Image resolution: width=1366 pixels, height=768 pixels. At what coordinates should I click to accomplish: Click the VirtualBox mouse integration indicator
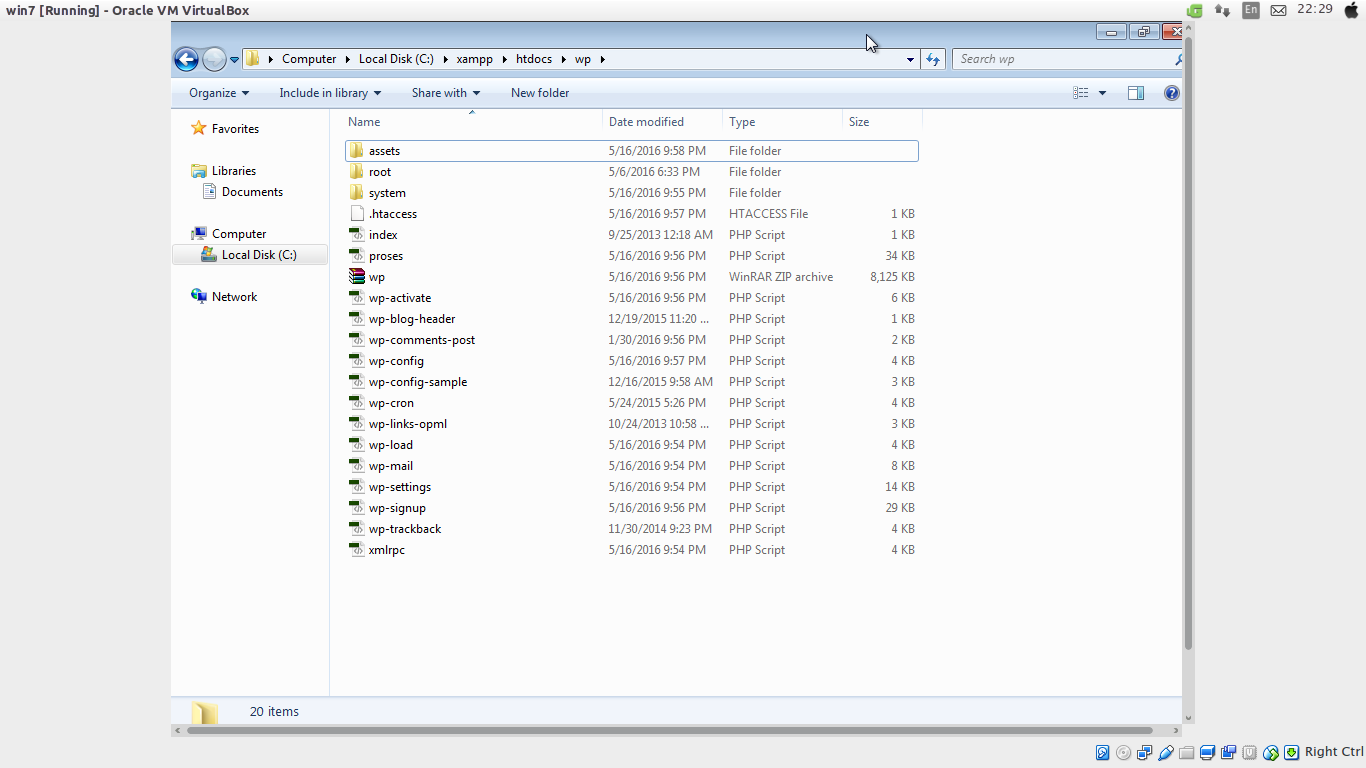1270,752
